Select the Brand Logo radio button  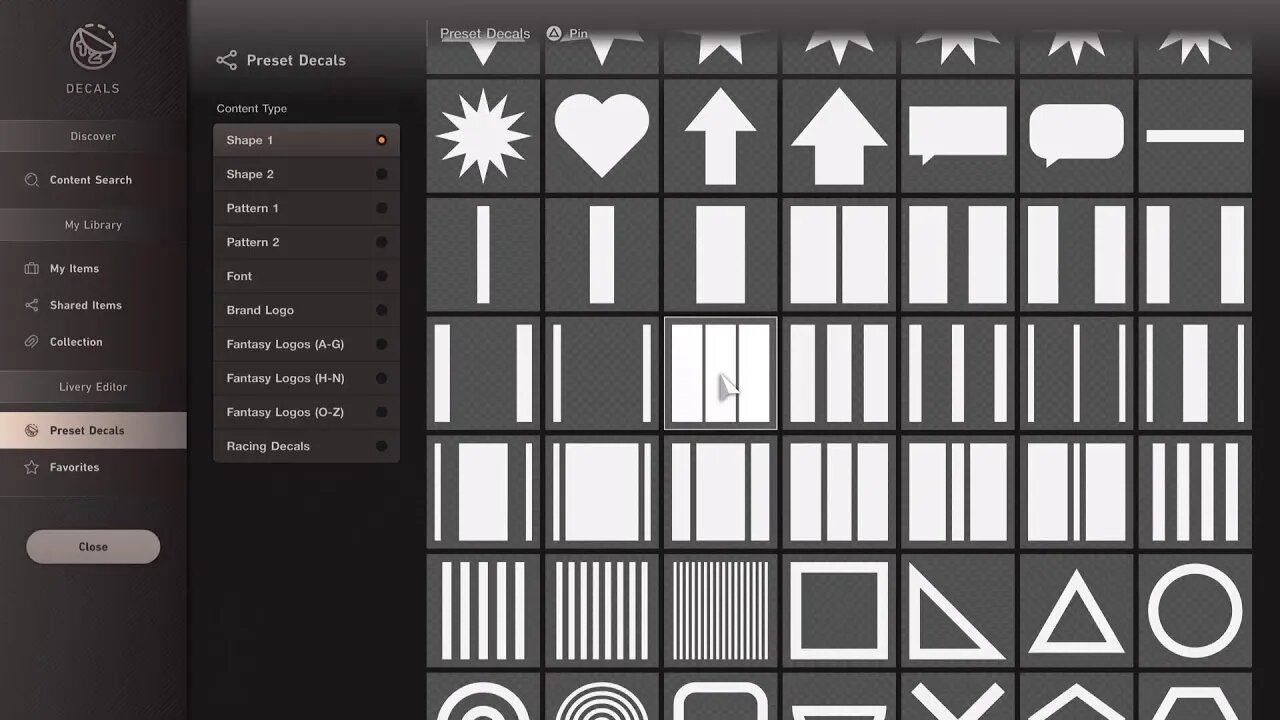pyautogui.click(x=381, y=310)
